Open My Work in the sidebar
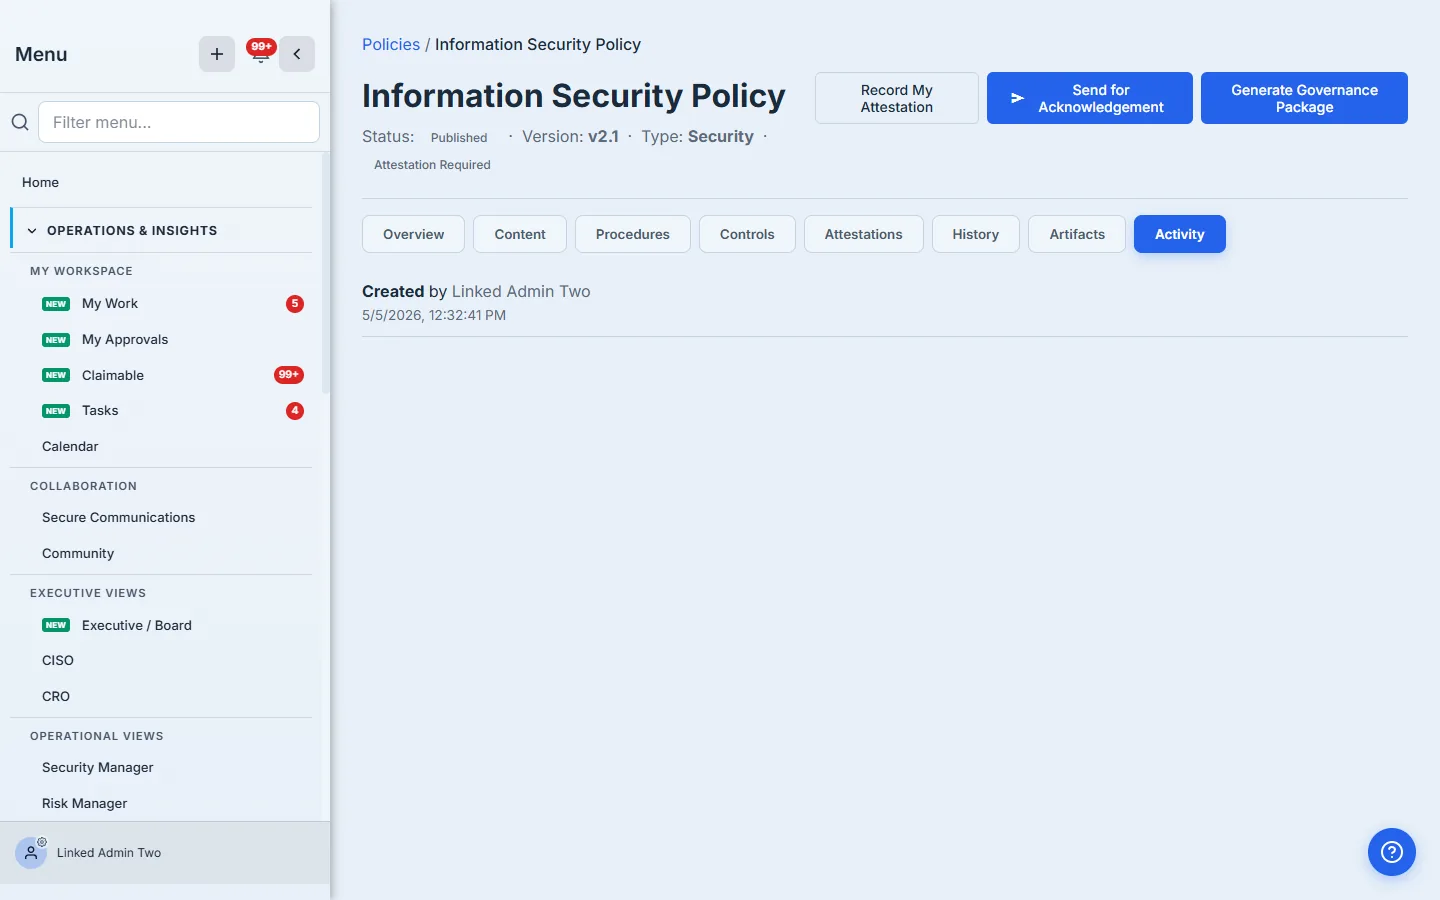Image resolution: width=1440 pixels, height=900 pixels. [110, 304]
